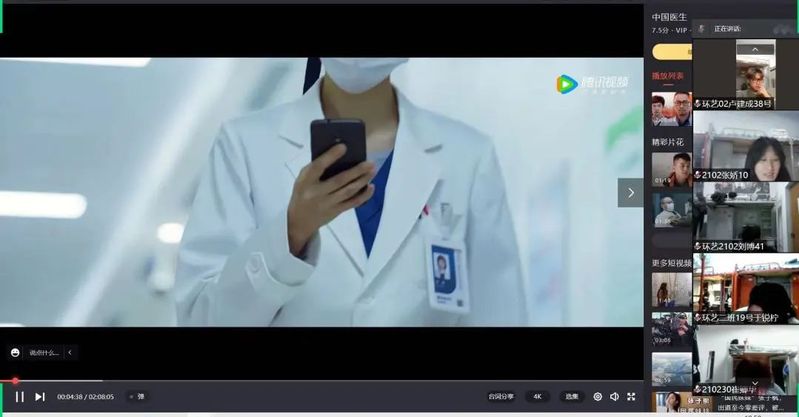Click the 台词分享 button

(500, 397)
